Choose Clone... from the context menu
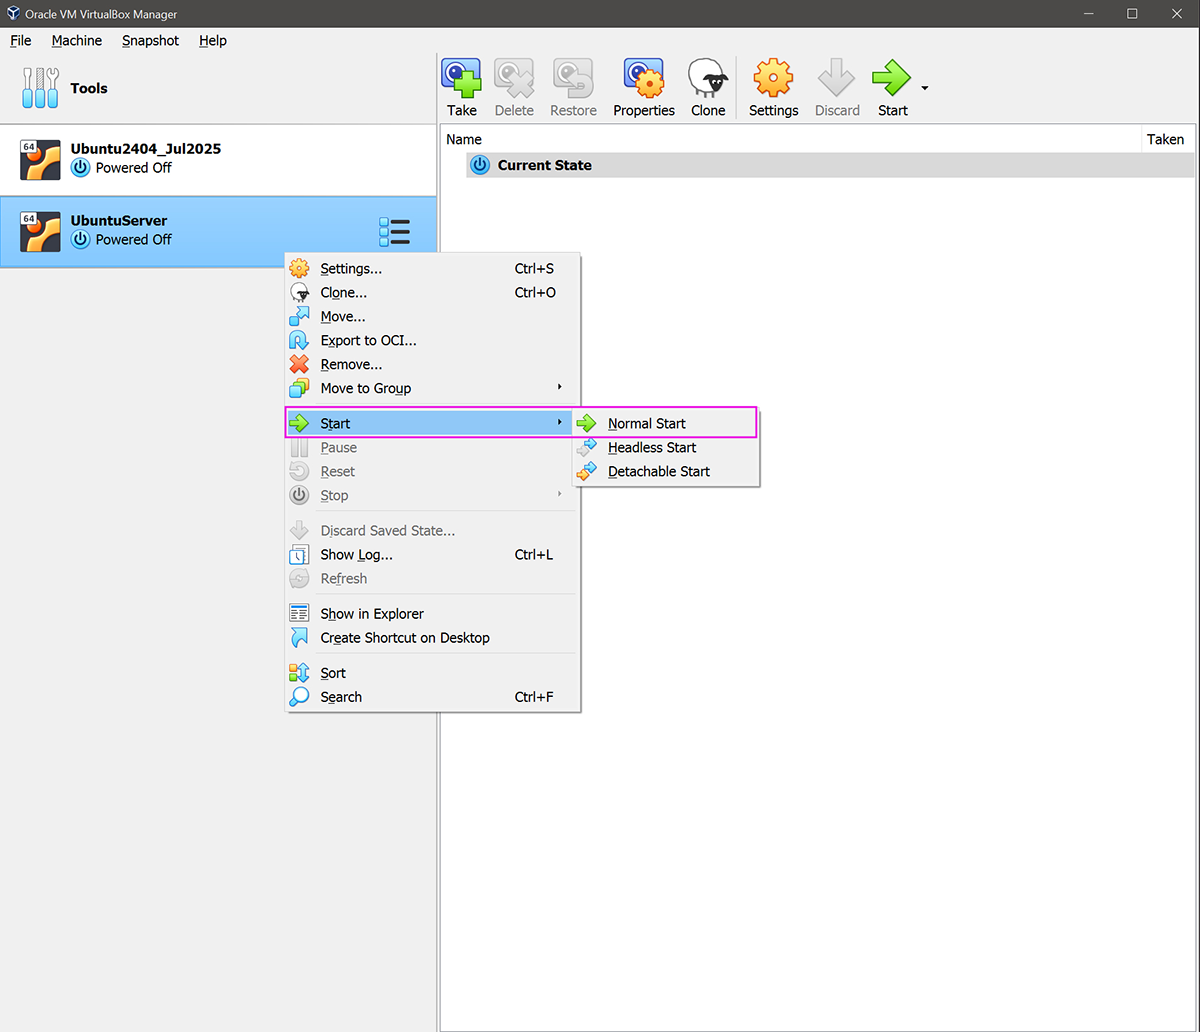Image resolution: width=1200 pixels, height=1032 pixels. coord(432,293)
